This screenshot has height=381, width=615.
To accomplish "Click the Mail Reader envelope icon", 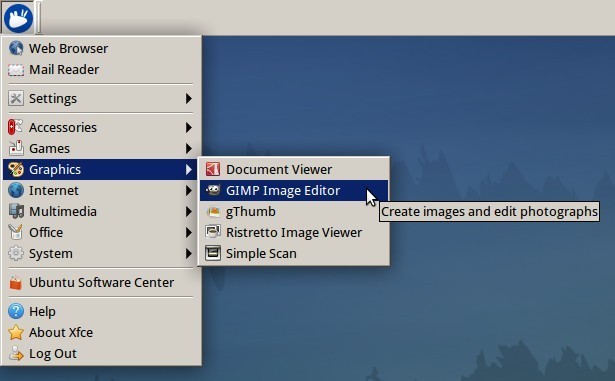I will [16, 70].
